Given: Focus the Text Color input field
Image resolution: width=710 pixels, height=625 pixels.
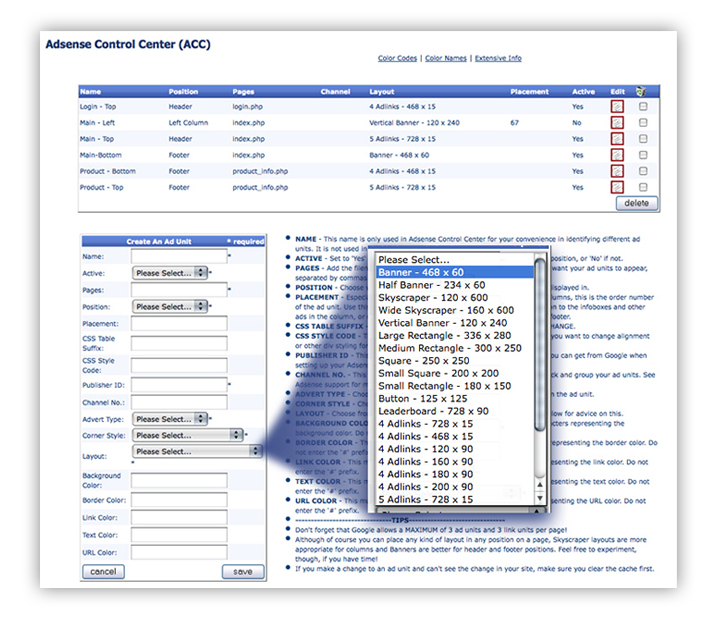Looking at the screenshot, I should point(179,534).
